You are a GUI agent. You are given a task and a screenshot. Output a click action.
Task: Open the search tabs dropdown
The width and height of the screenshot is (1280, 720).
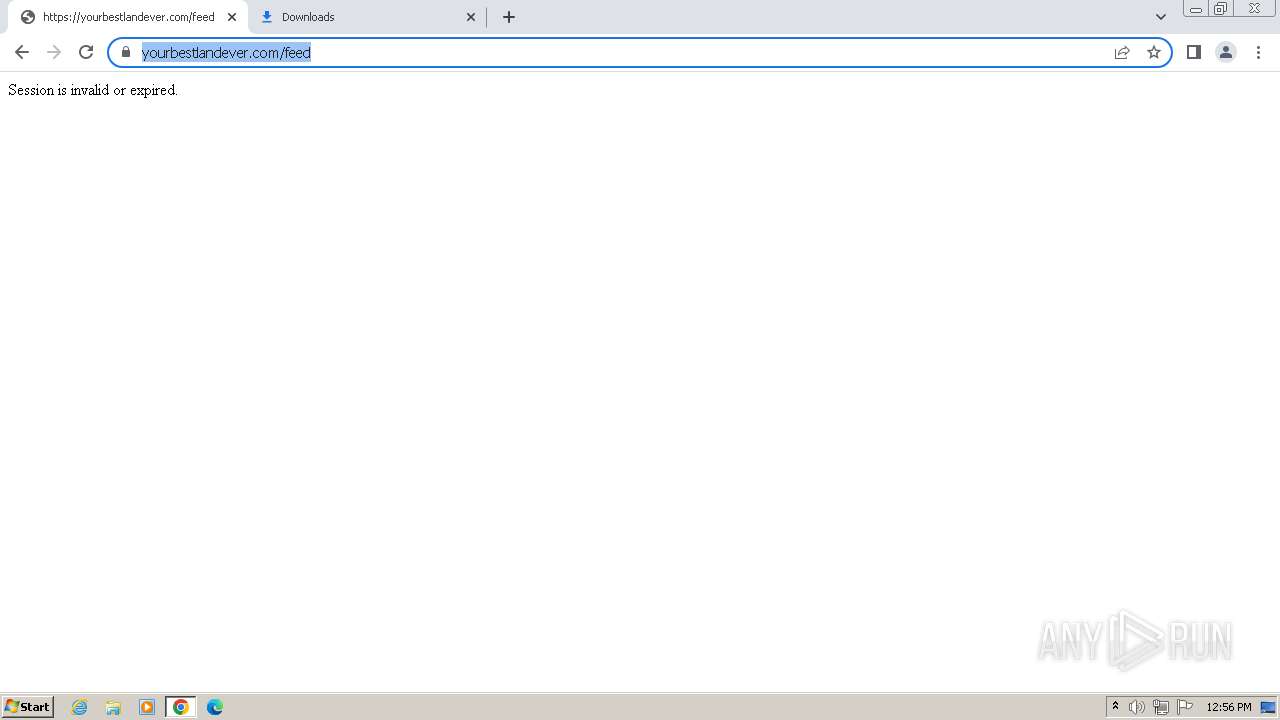coord(1161,17)
